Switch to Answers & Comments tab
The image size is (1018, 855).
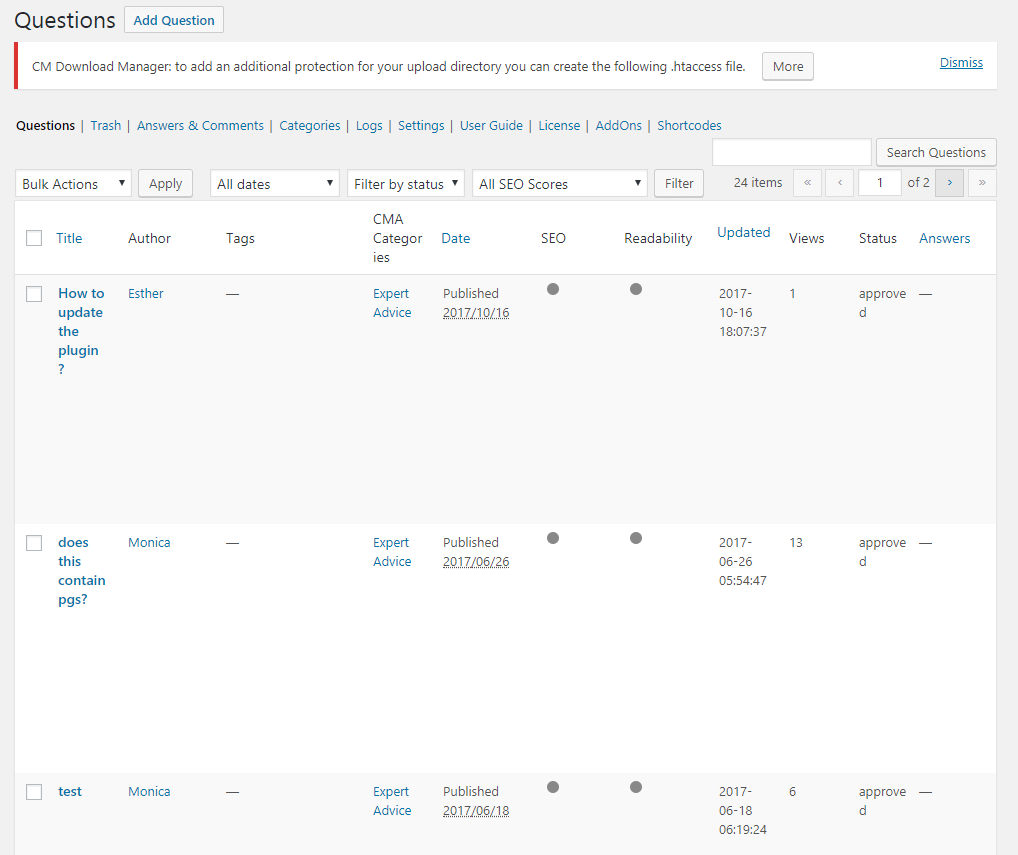pyautogui.click(x=200, y=126)
